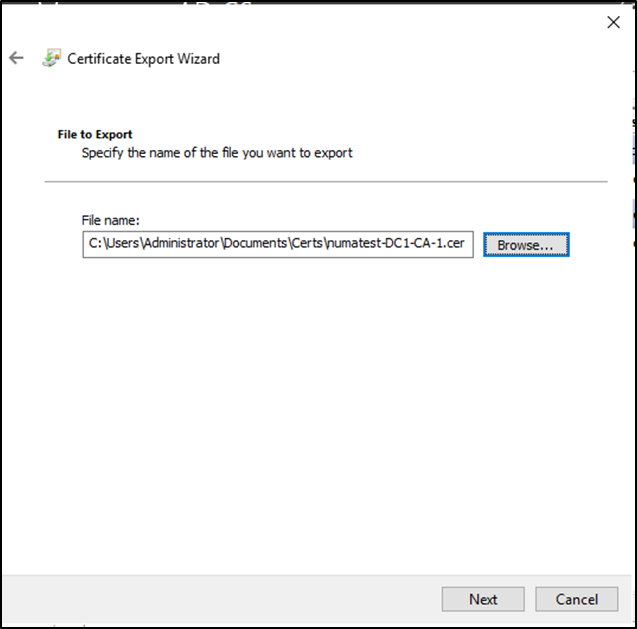Screen dimensions: 637x629
Task: Click 'Certs' folder name in the path
Action: pyautogui.click(x=305, y=245)
